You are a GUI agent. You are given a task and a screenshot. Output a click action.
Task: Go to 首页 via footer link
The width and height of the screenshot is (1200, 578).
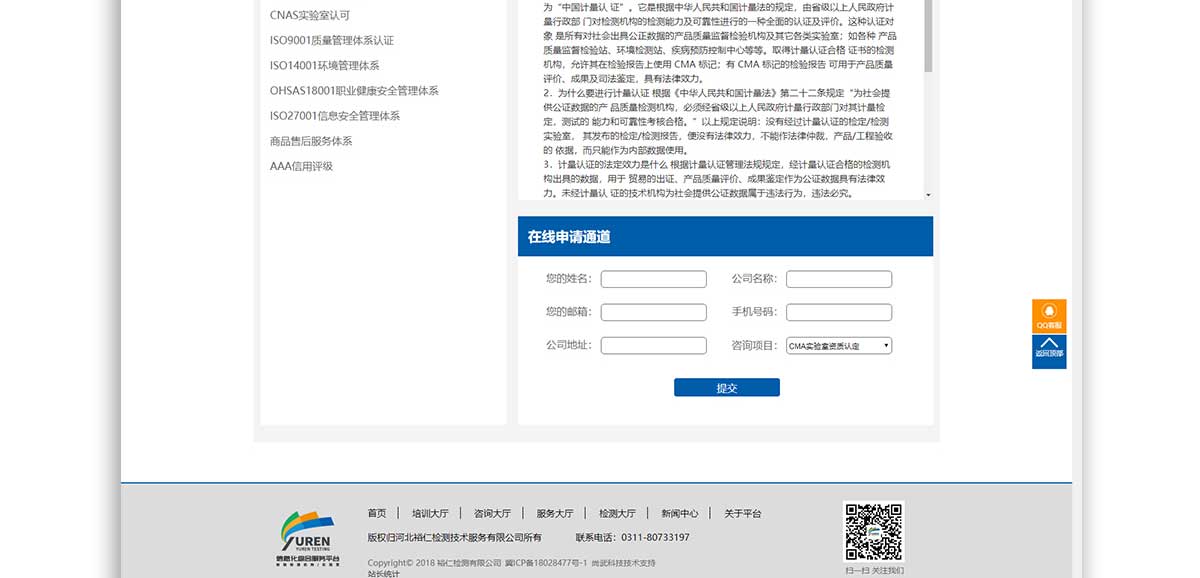(x=376, y=513)
